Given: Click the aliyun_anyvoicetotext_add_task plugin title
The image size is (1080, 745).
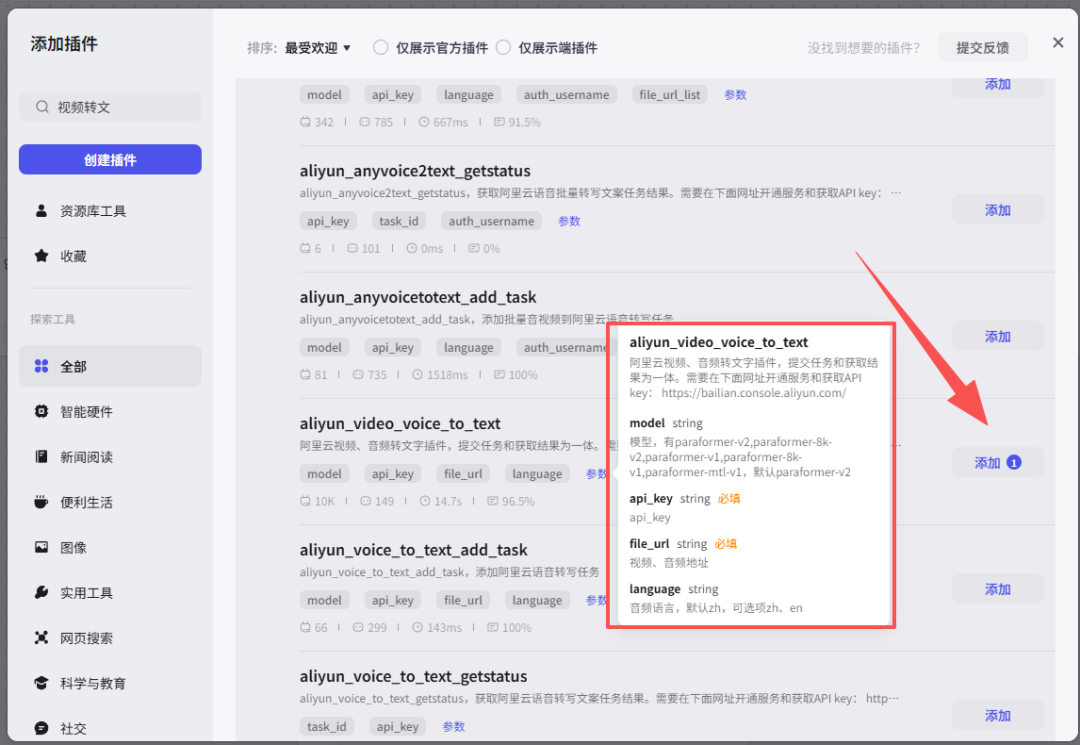Looking at the screenshot, I should (x=417, y=297).
